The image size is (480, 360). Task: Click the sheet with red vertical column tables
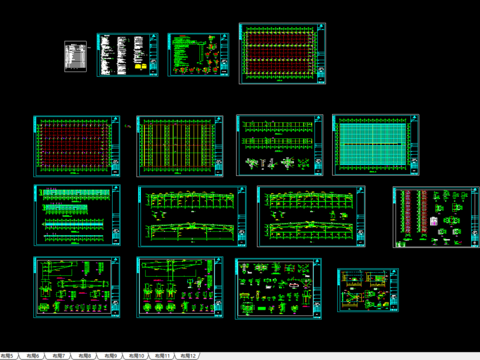pos(436,217)
